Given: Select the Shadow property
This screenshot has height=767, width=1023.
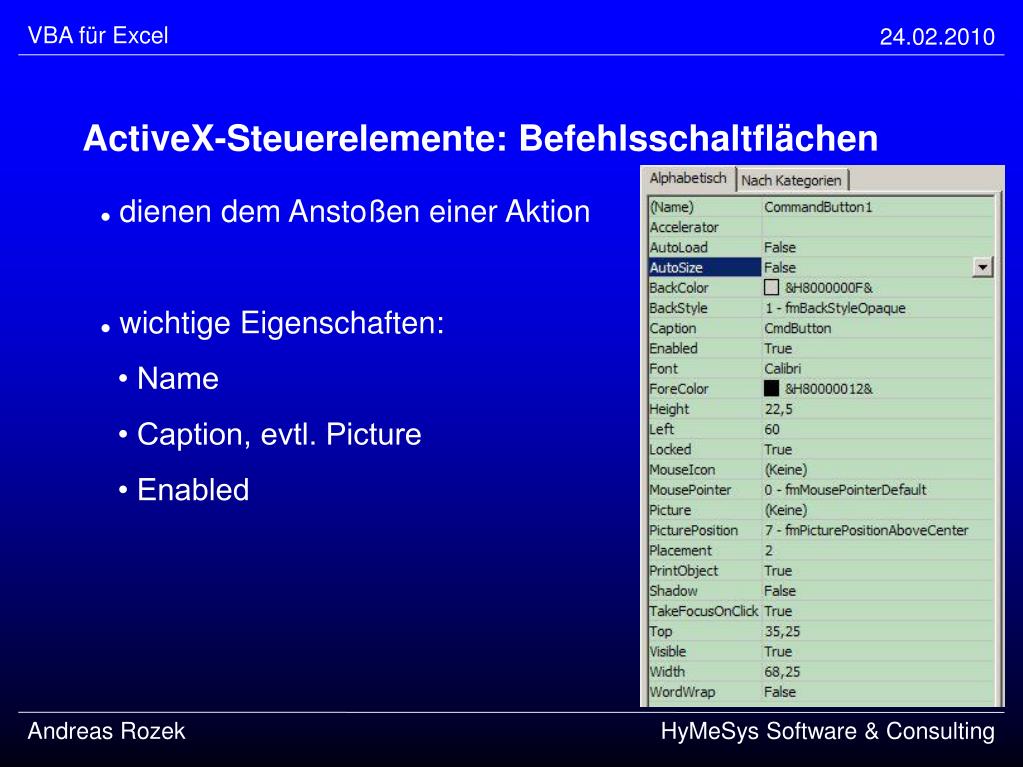Looking at the screenshot, I should 673,591.
